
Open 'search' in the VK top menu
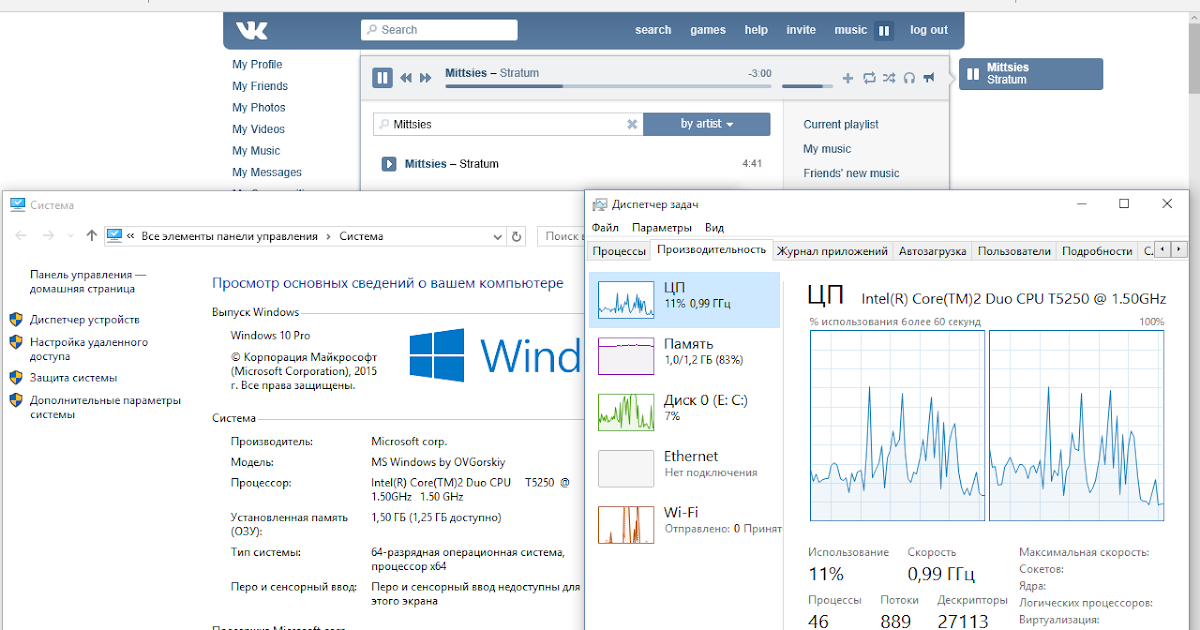point(653,30)
